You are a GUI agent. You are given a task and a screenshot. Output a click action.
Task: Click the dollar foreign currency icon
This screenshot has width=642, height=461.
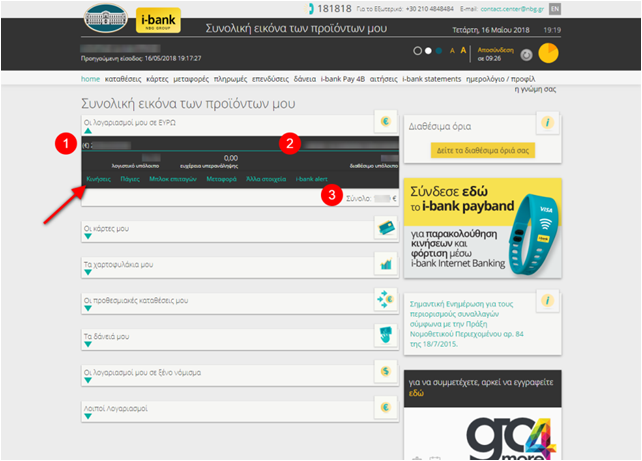point(386,371)
